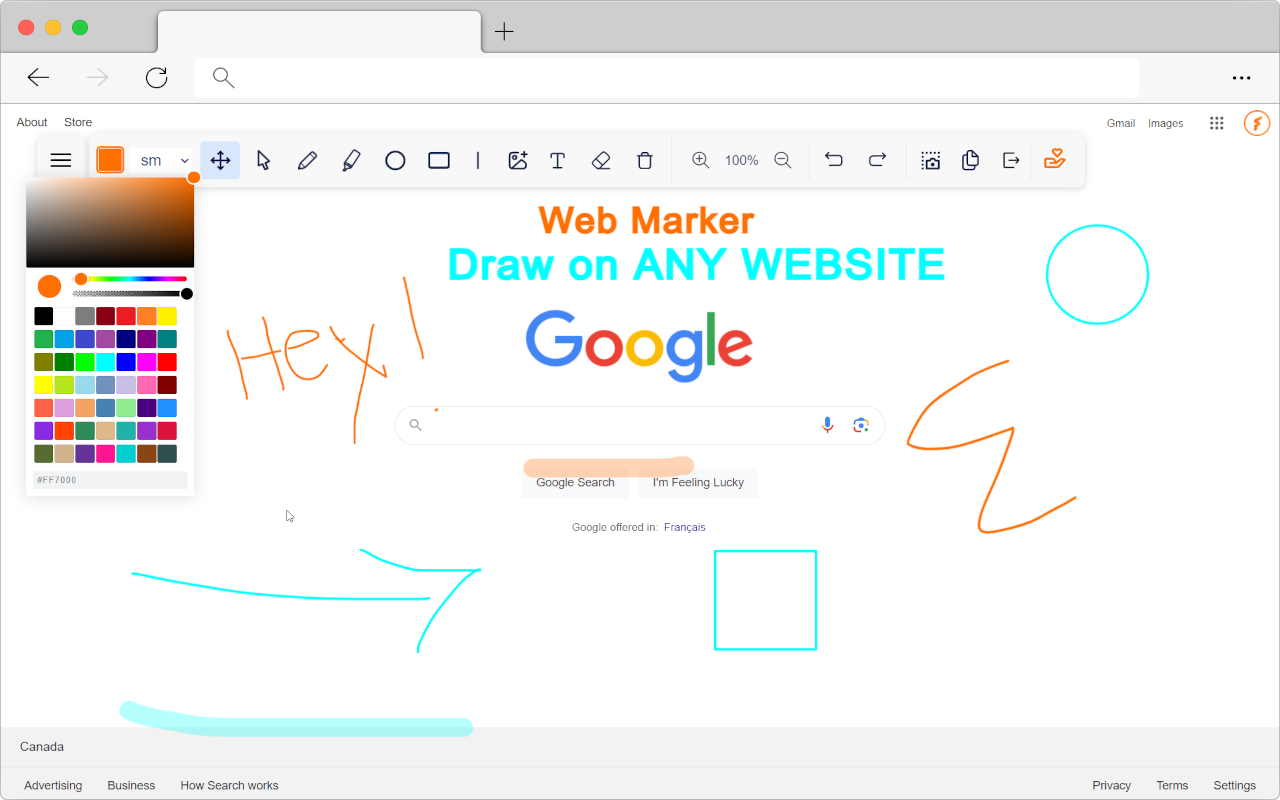Reload the page
This screenshot has width=1280, height=800.
click(156, 78)
